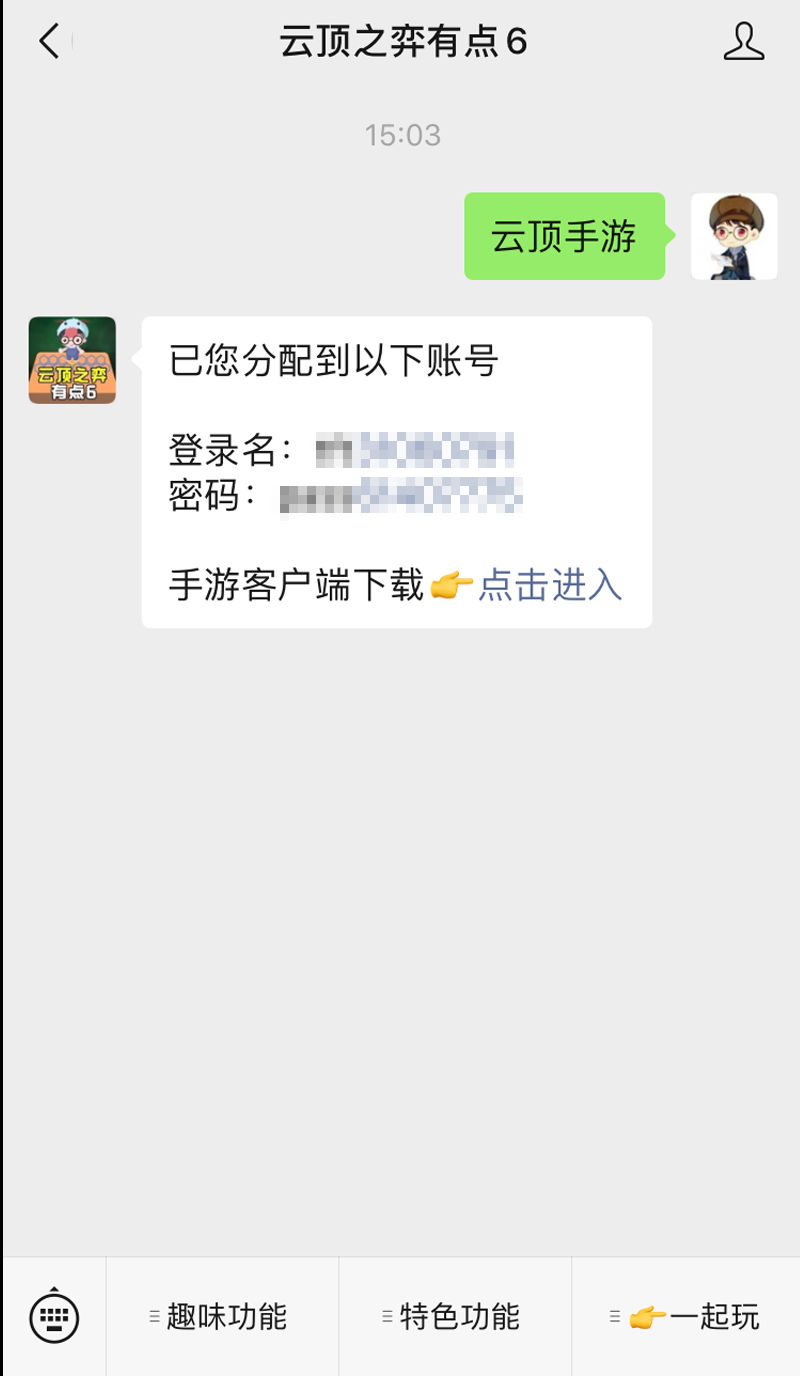Open the account profile icon at top right
The image size is (800, 1376).
pyautogui.click(x=743, y=41)
